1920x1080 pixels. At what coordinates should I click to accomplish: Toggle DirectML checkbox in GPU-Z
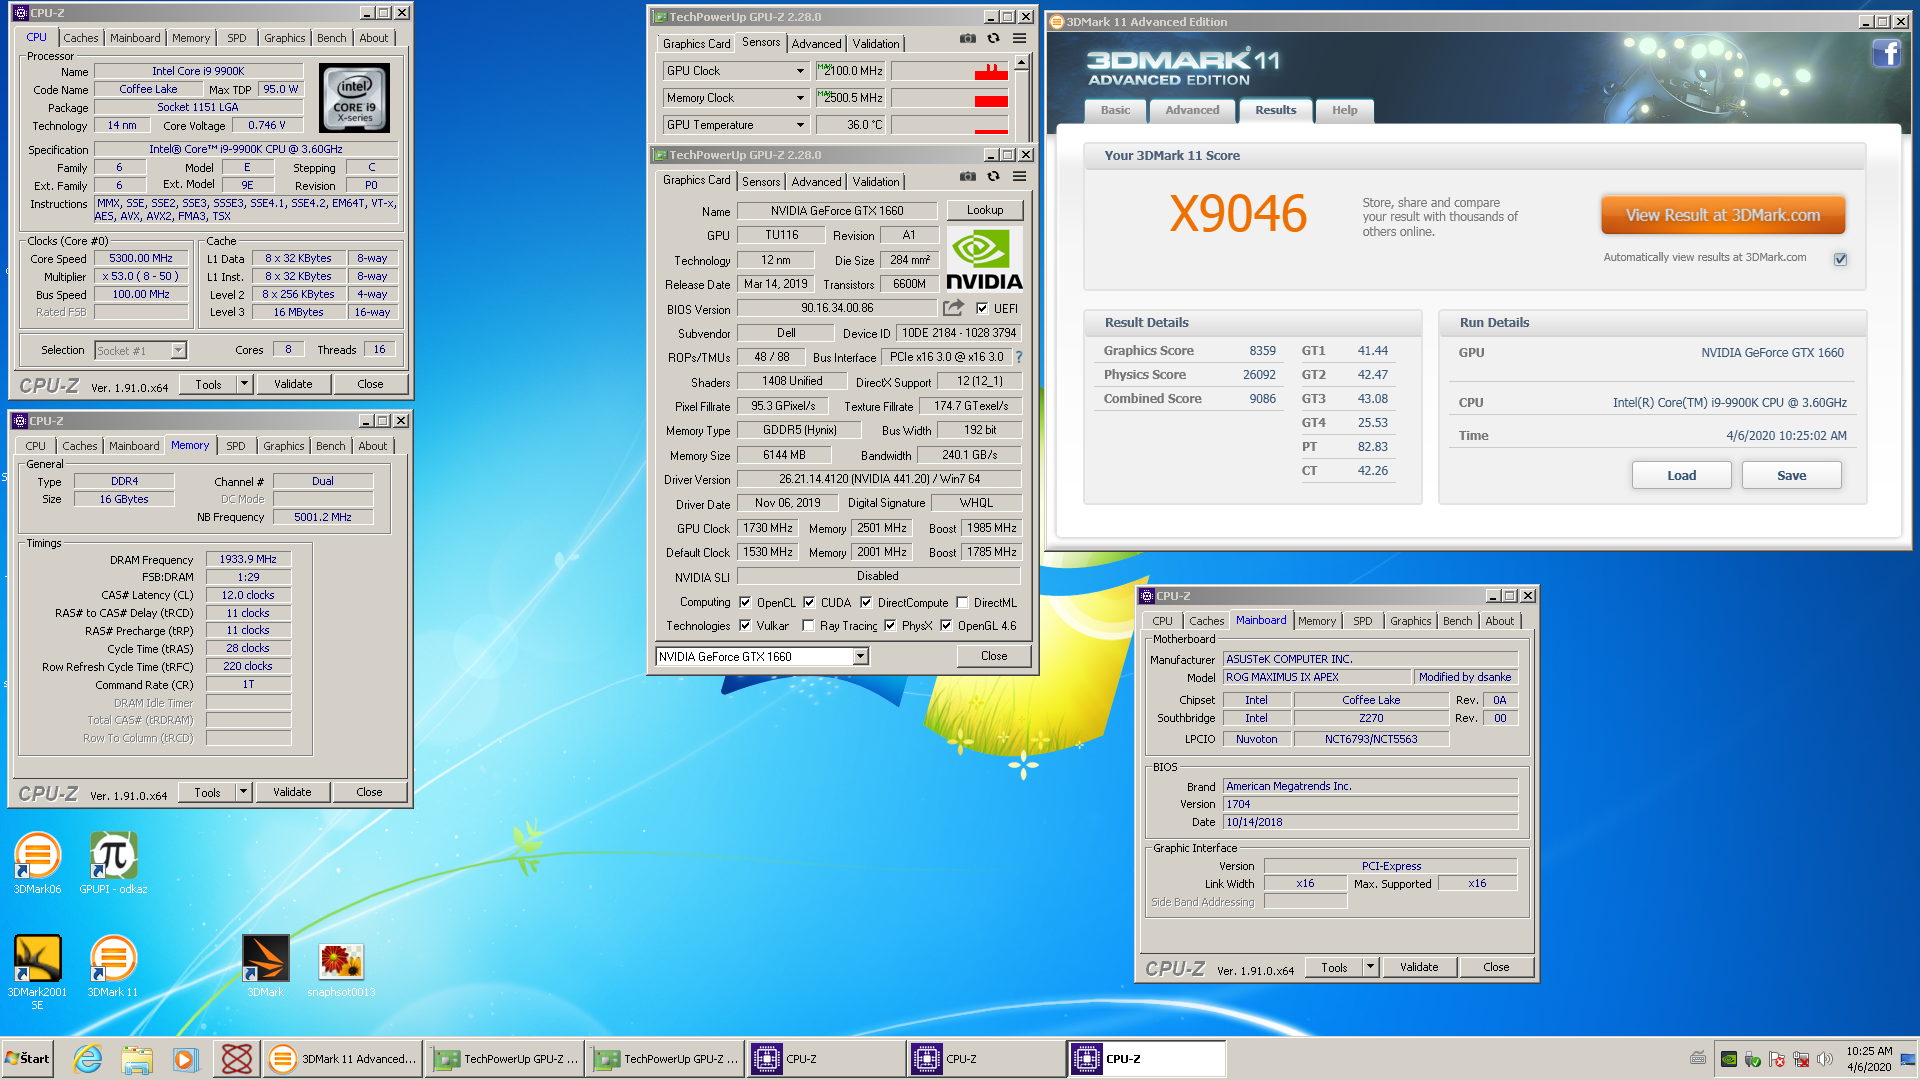(962, 602)
